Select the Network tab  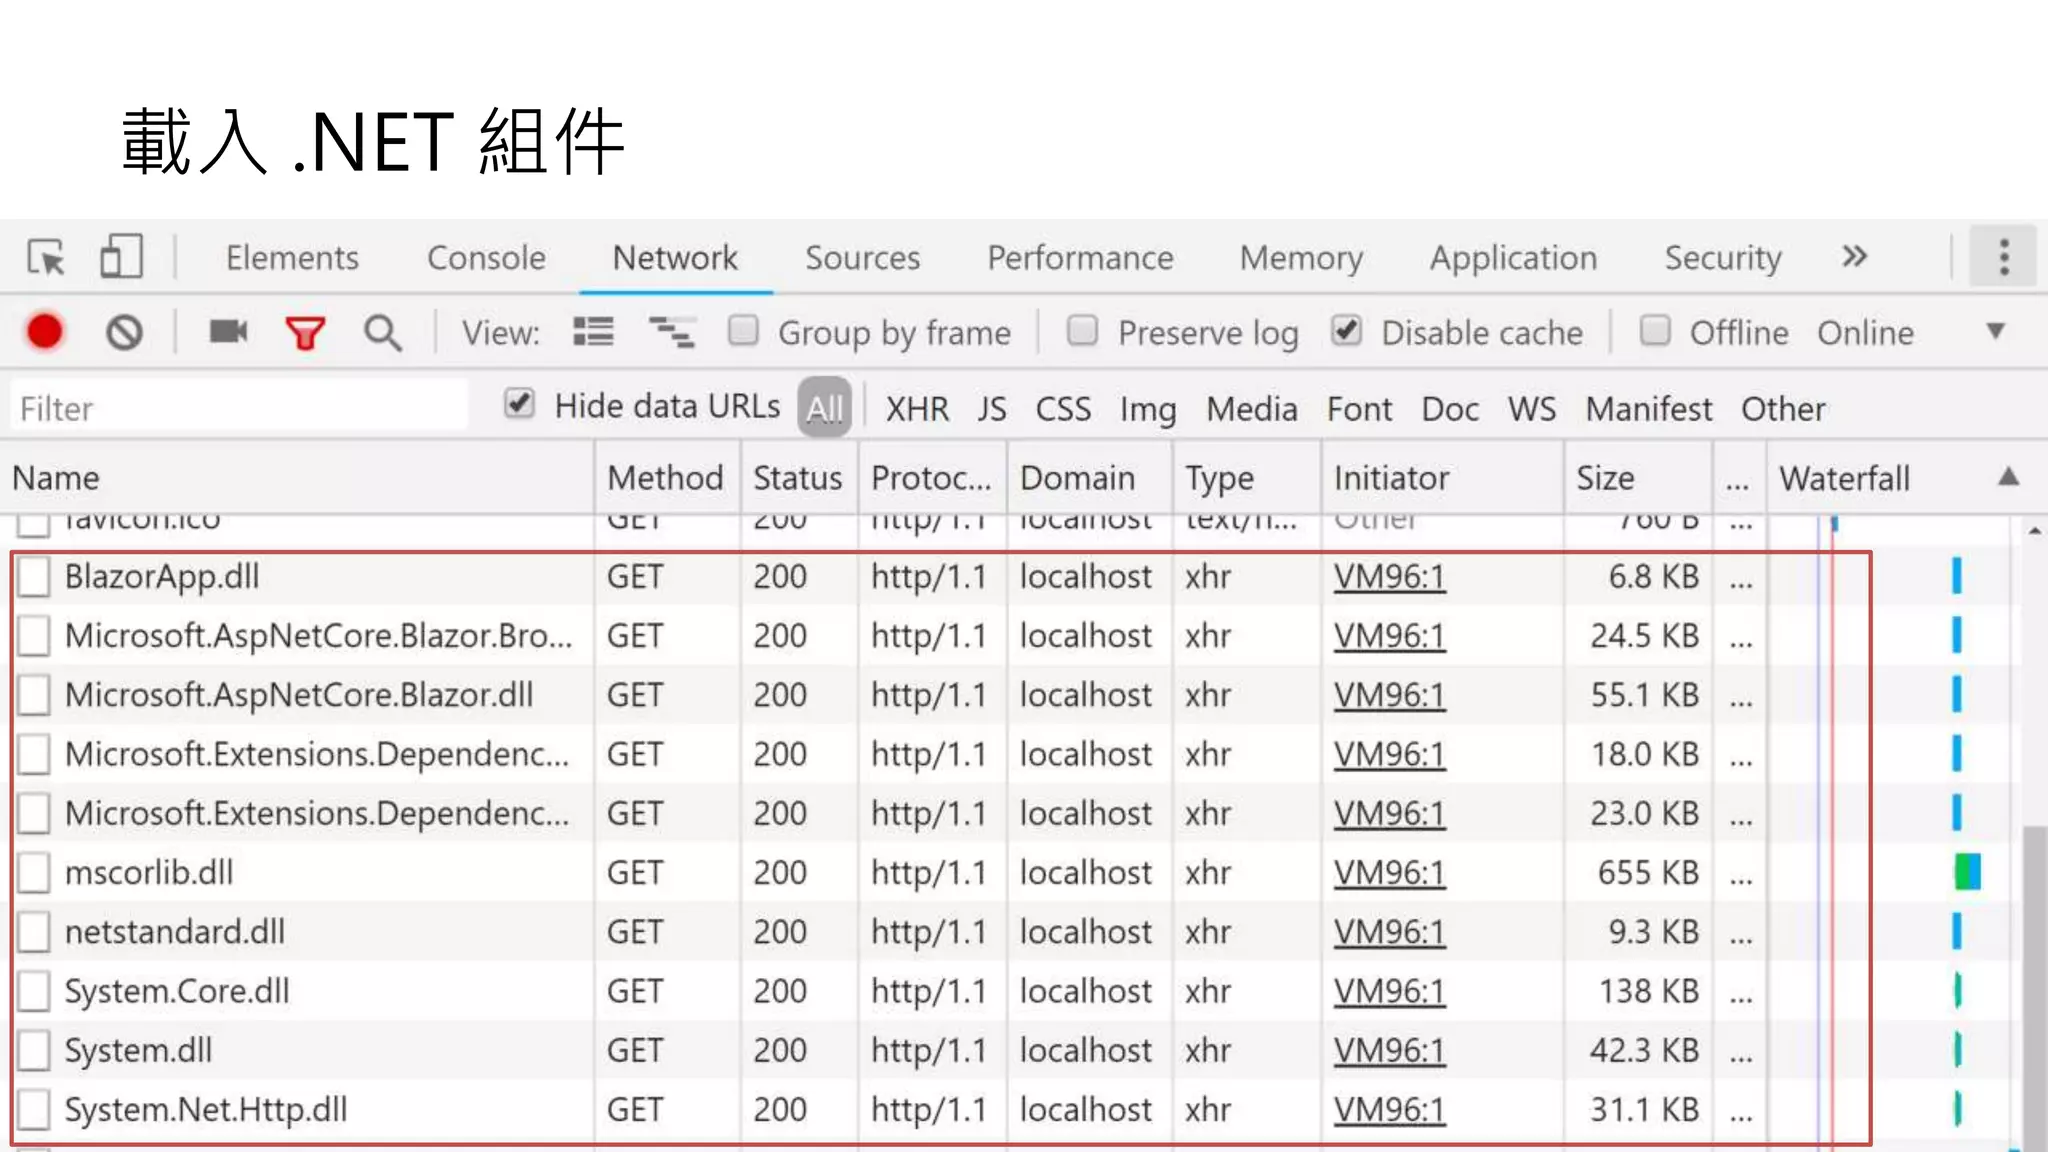coord(675,258)
